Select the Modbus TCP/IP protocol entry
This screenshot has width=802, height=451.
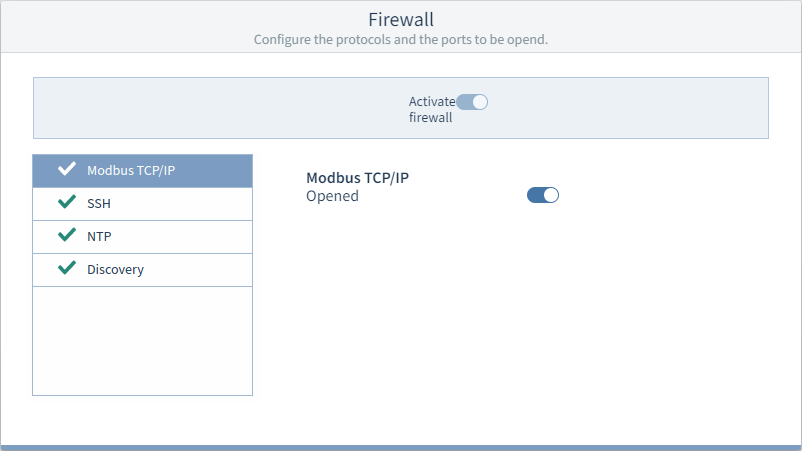(x=143, y=171)
